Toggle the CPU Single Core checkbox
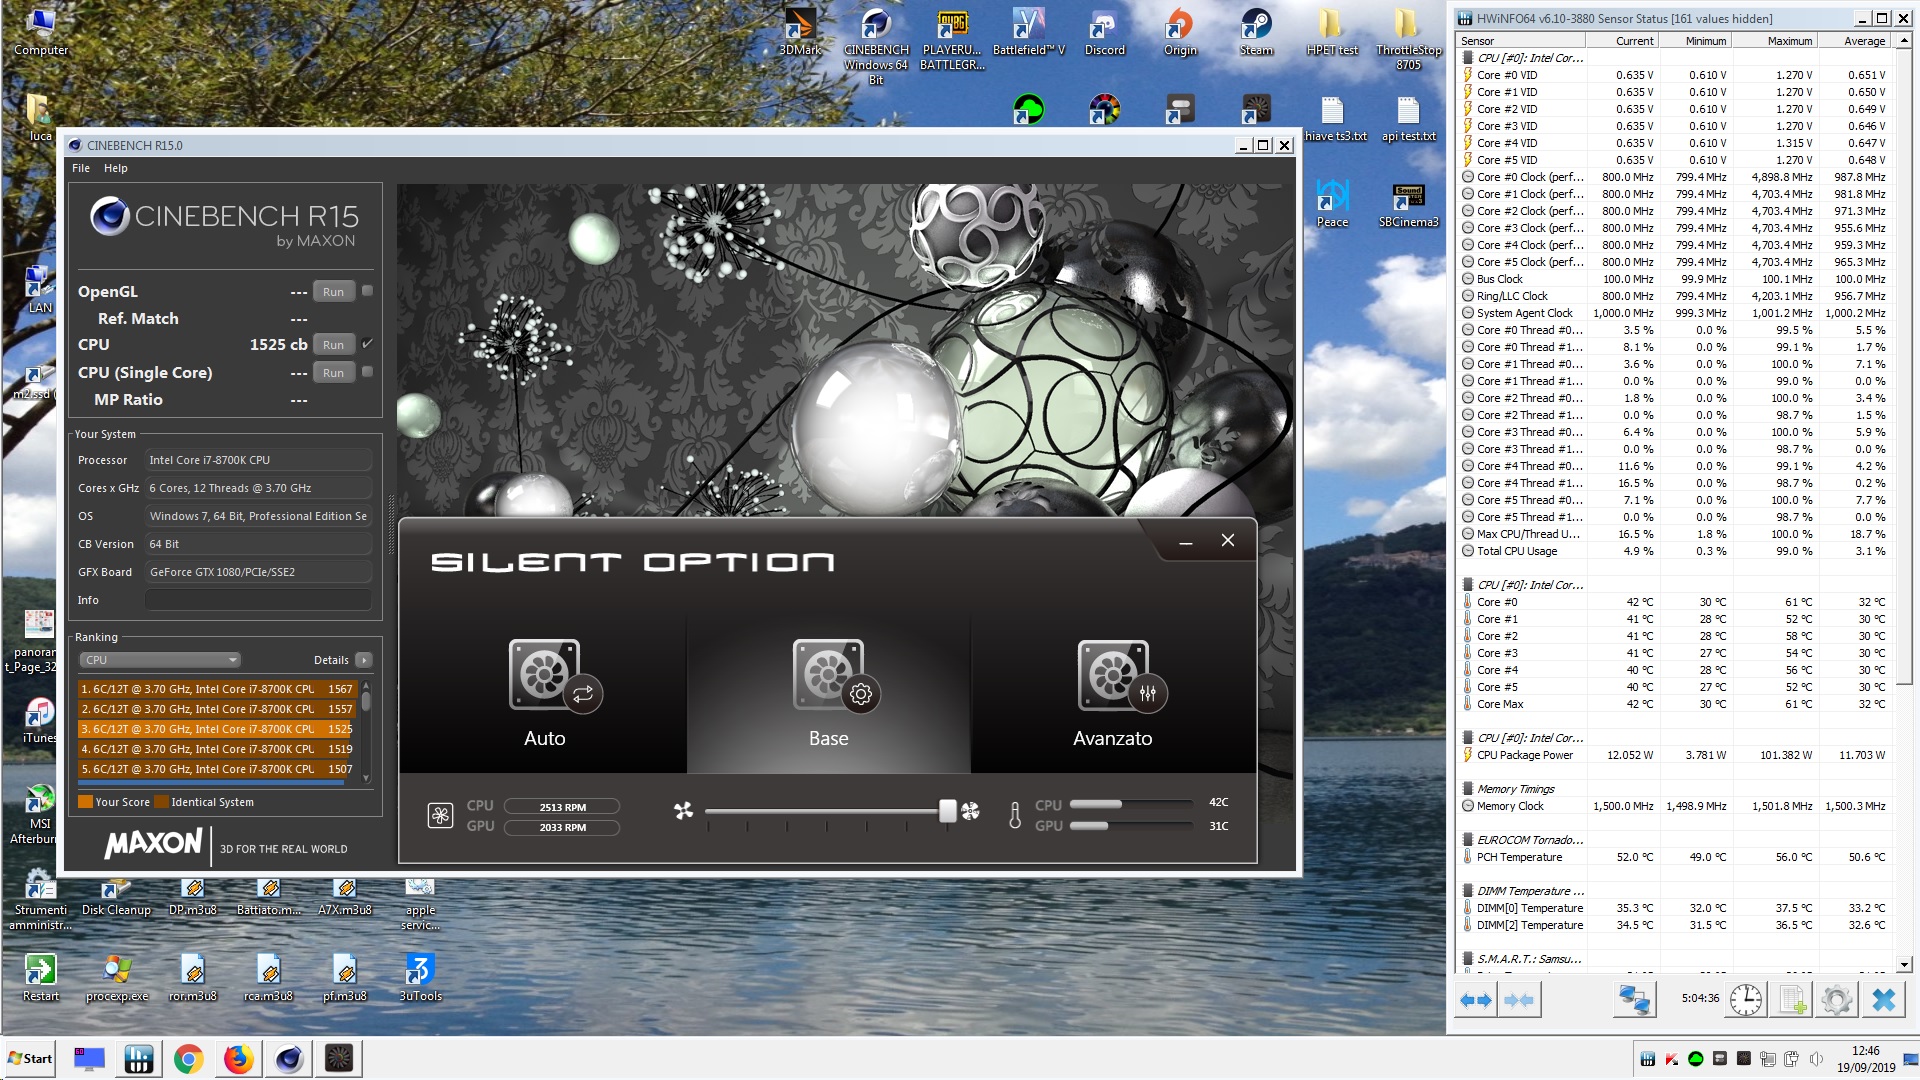The image size is (1920, 1080). pos(367,372)
